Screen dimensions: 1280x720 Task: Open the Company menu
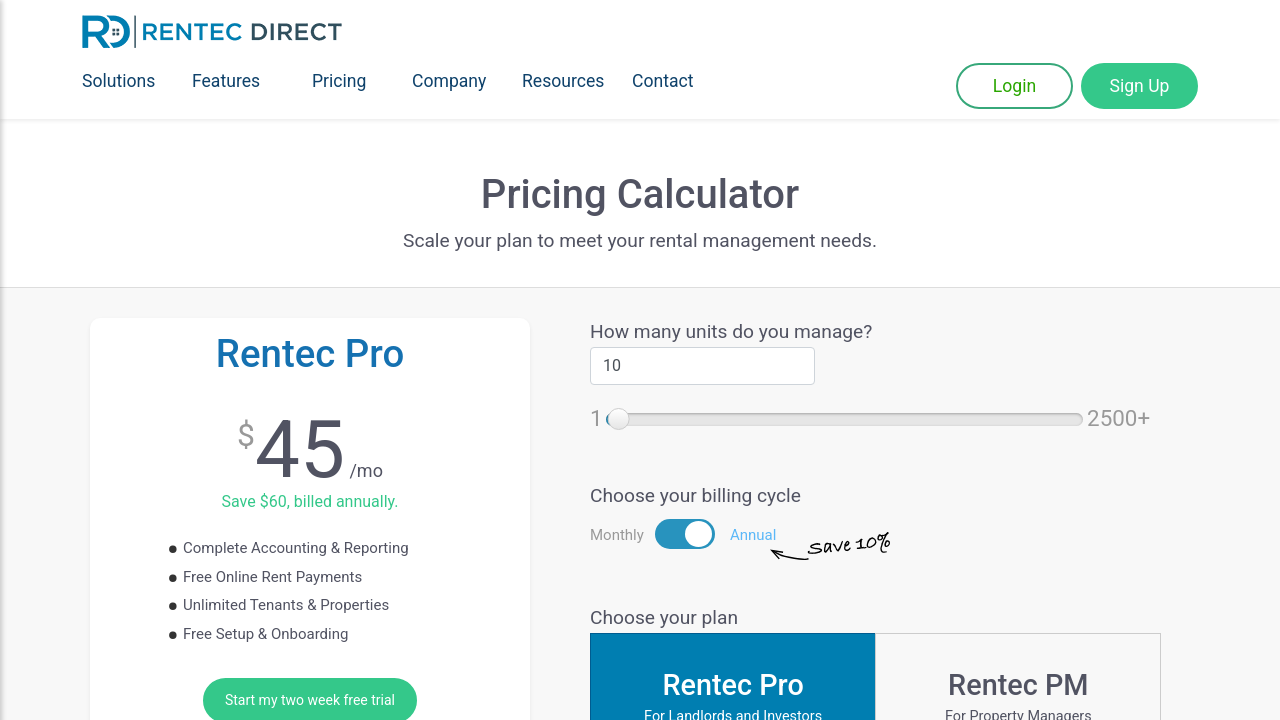coord(449,81)
